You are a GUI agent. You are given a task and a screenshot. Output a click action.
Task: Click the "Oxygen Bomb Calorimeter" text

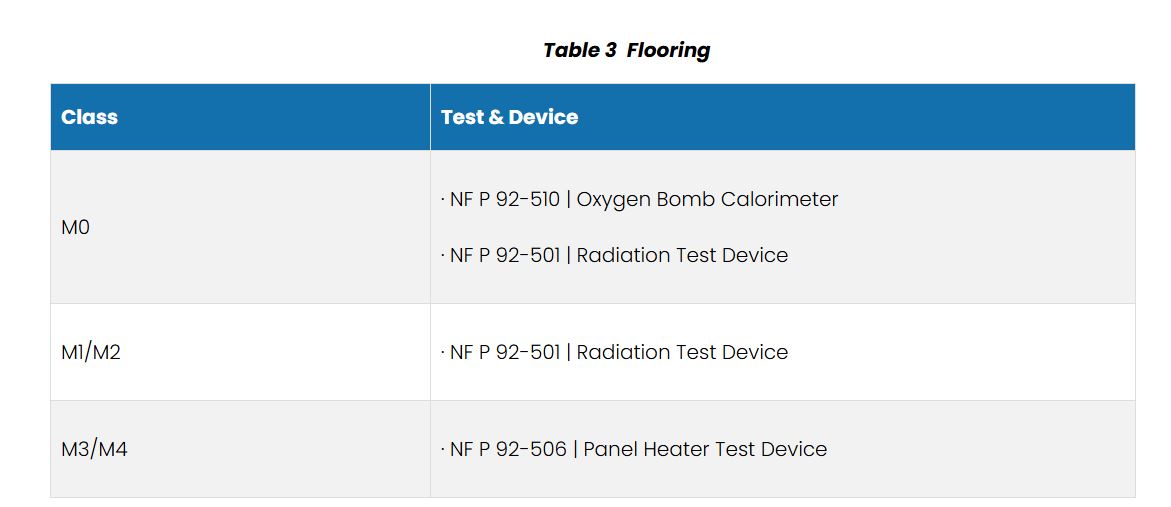[x=707, y=199]
